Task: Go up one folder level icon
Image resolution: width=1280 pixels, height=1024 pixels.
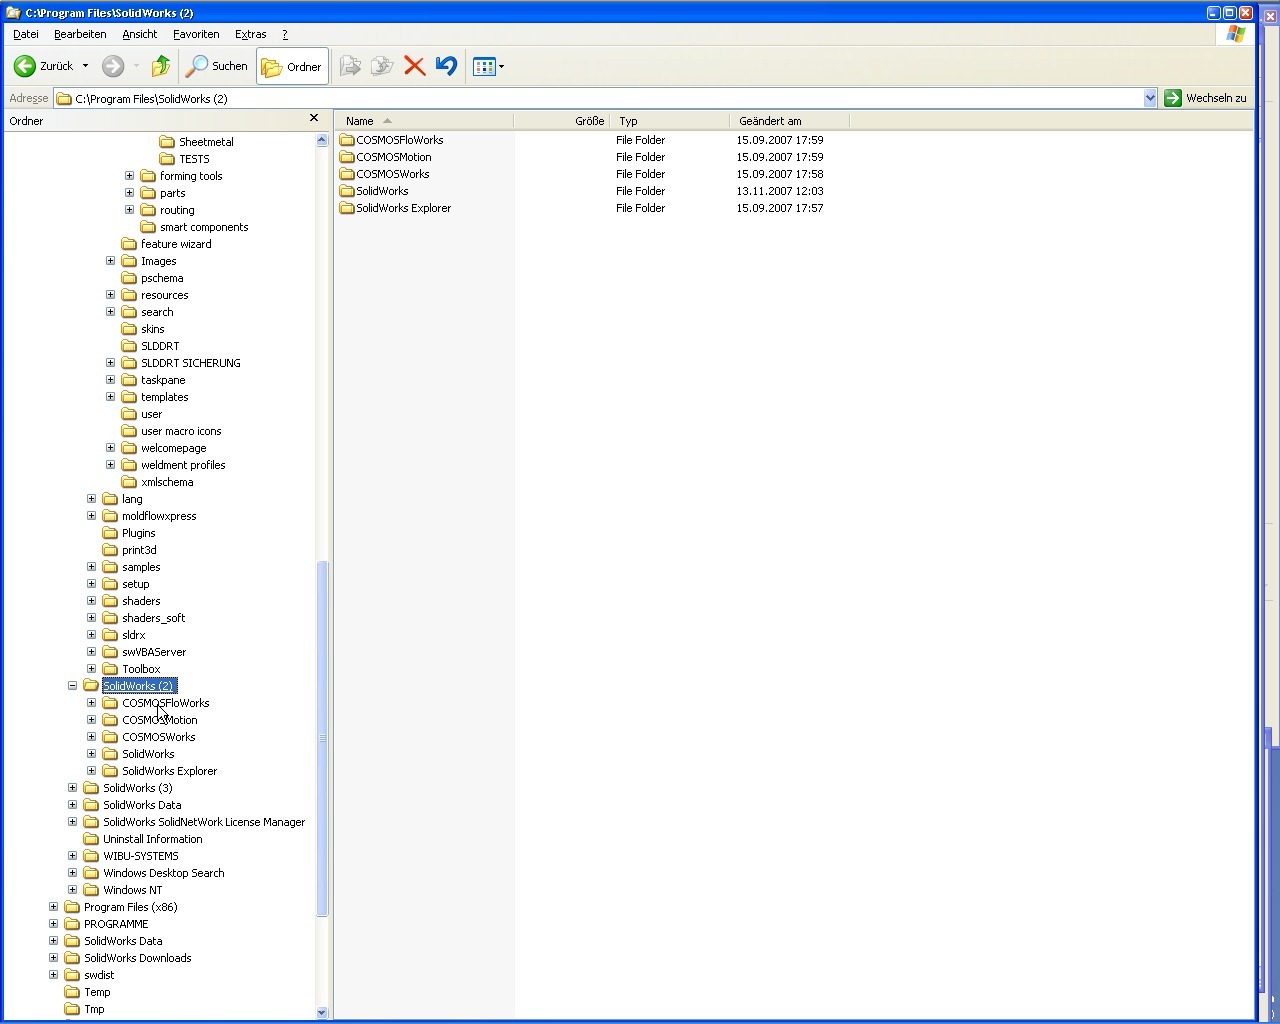Action: (x=161, y=66)
